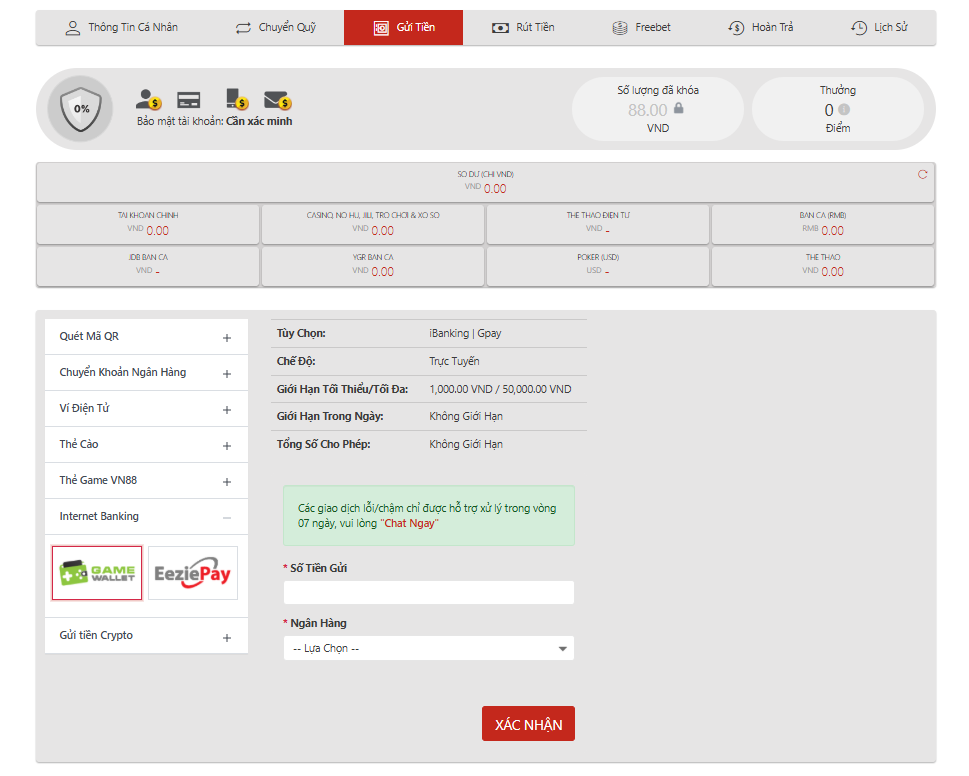The width and height of the screenshot is (969, 776).
Task: Click the rebate icon in Hoàn Trả tab
Action: coord(736,28)
